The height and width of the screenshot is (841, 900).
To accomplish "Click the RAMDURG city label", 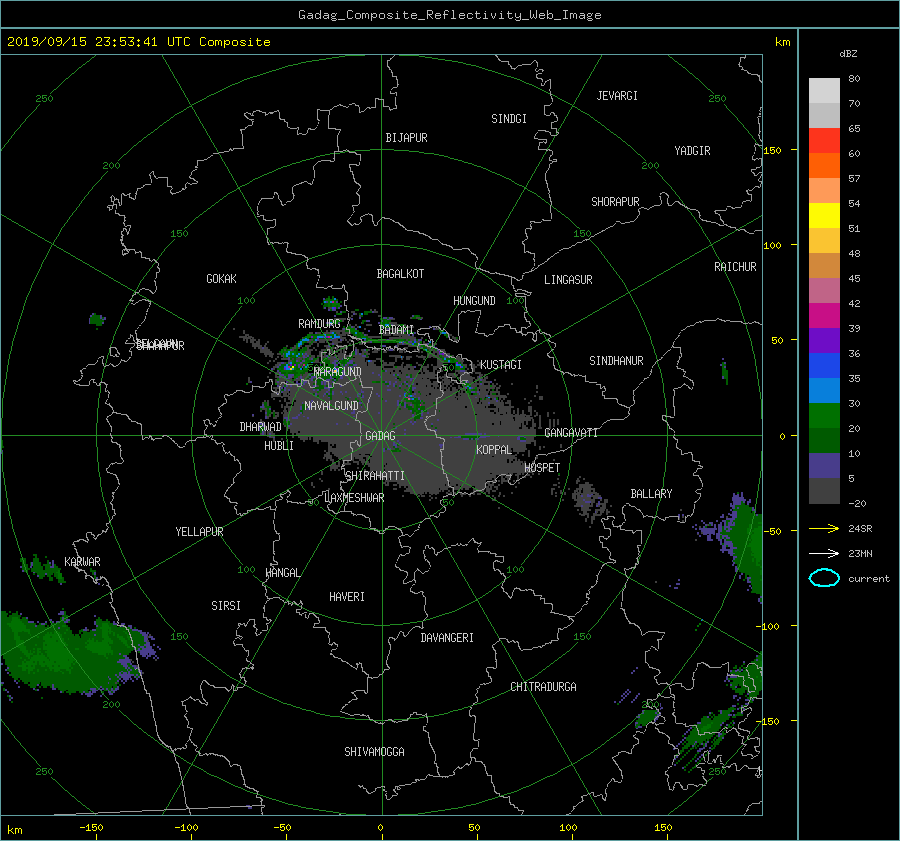I will (x=319, y=324).
